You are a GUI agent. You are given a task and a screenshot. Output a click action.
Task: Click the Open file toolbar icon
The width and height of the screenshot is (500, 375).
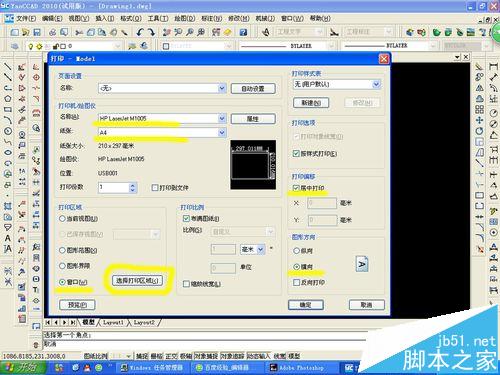tap(25, 32)
